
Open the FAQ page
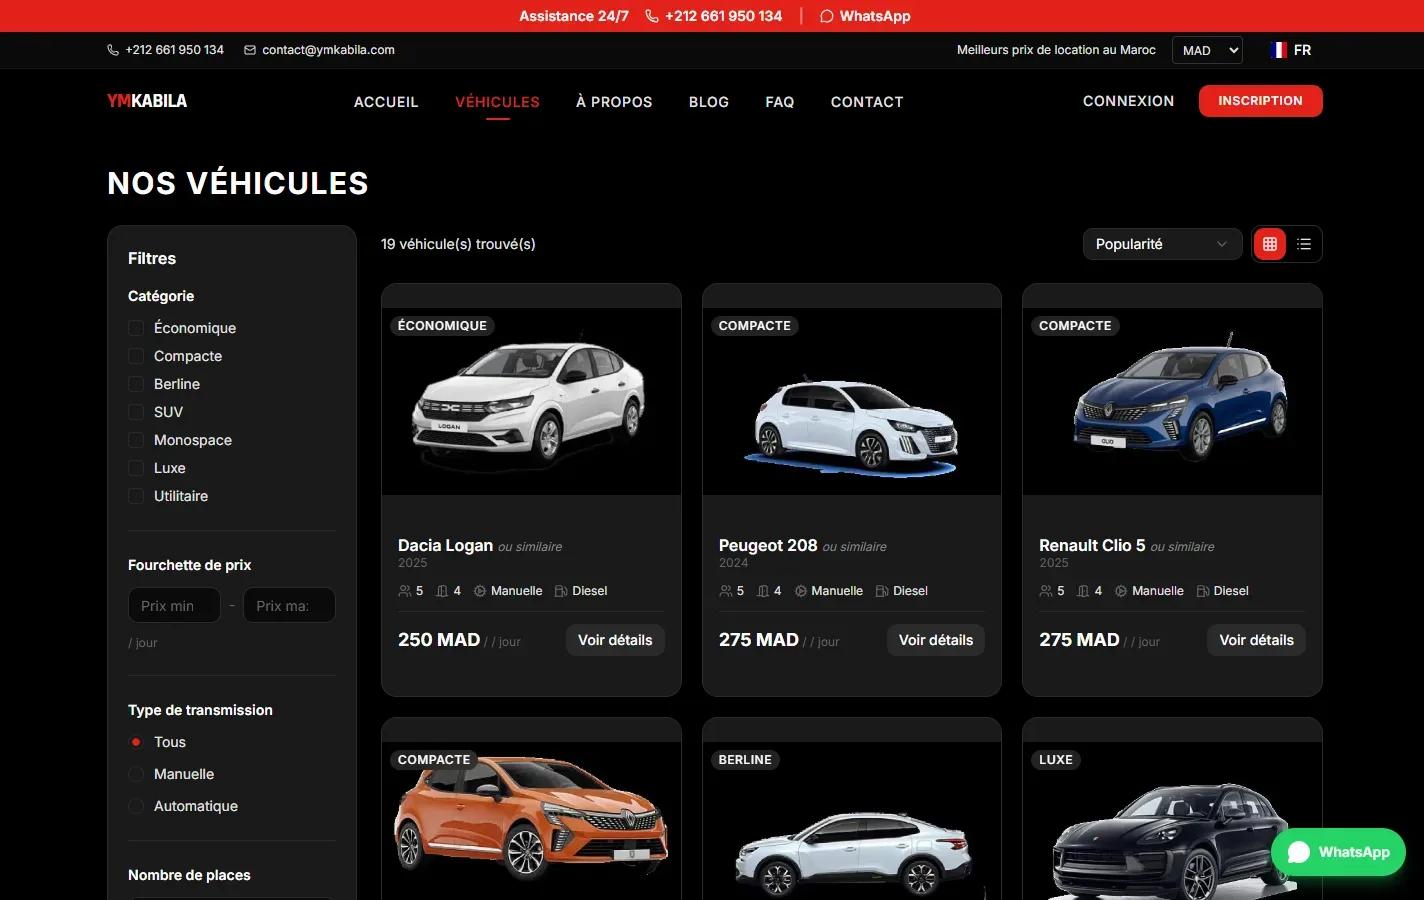point(780,102)
